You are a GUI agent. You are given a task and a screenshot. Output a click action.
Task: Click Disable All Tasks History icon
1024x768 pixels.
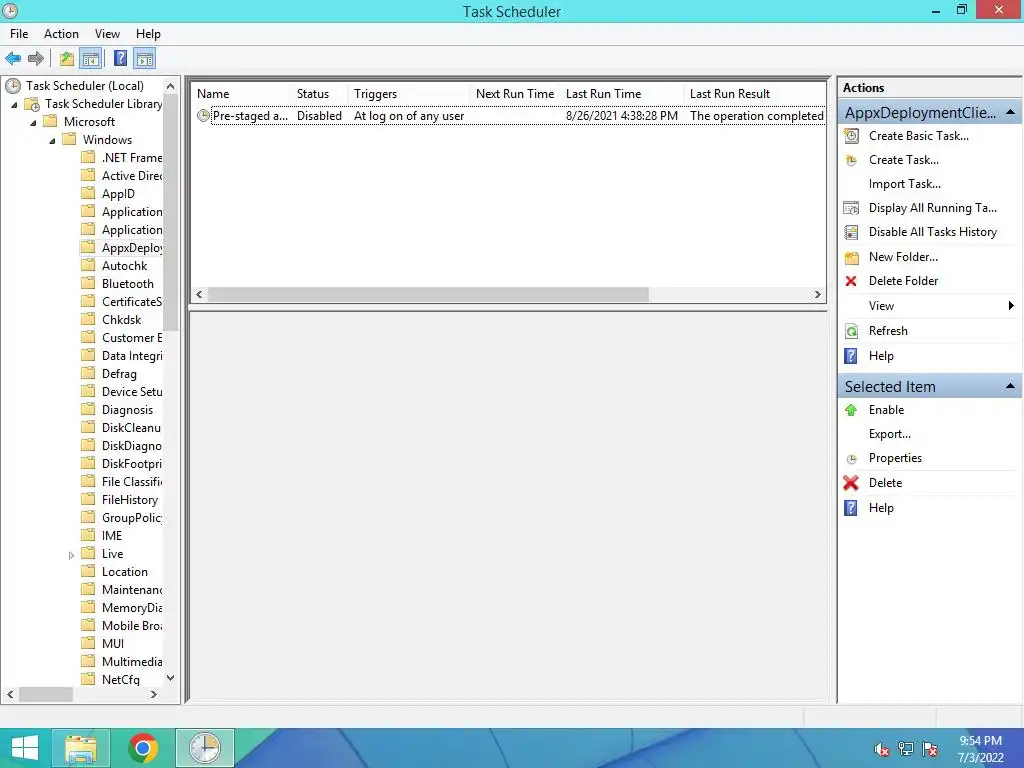pos(851,232)
